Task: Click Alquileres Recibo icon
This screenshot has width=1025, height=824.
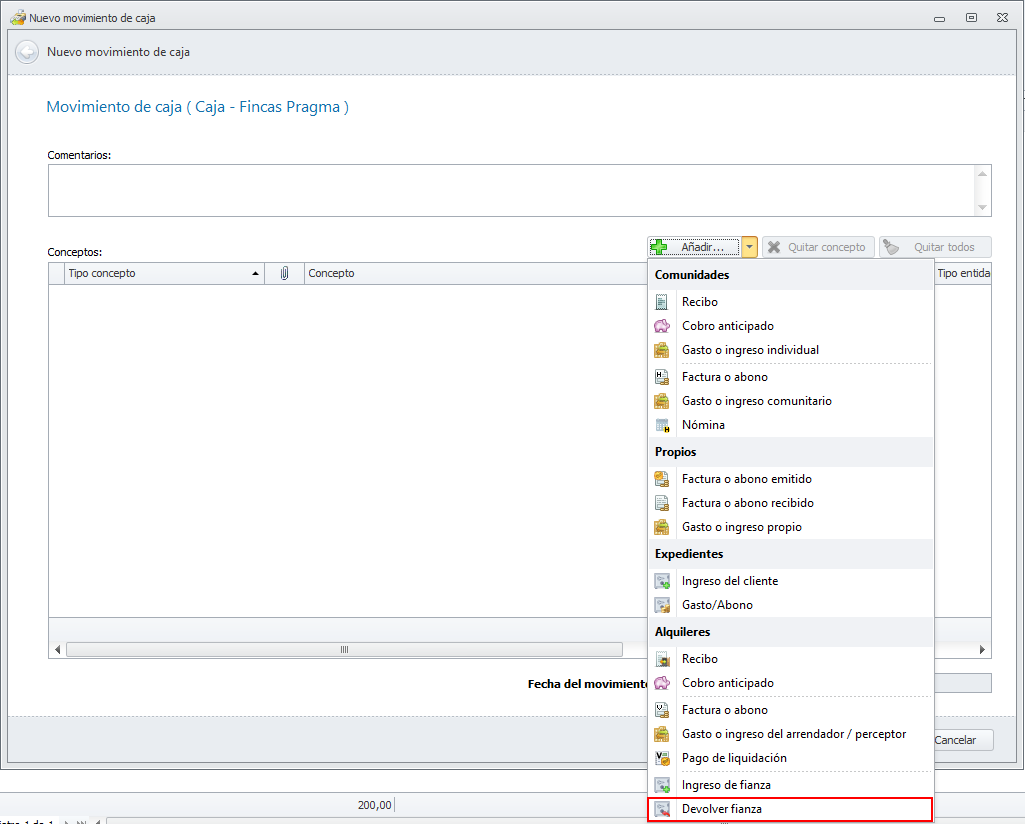Action: click(662, 659)
